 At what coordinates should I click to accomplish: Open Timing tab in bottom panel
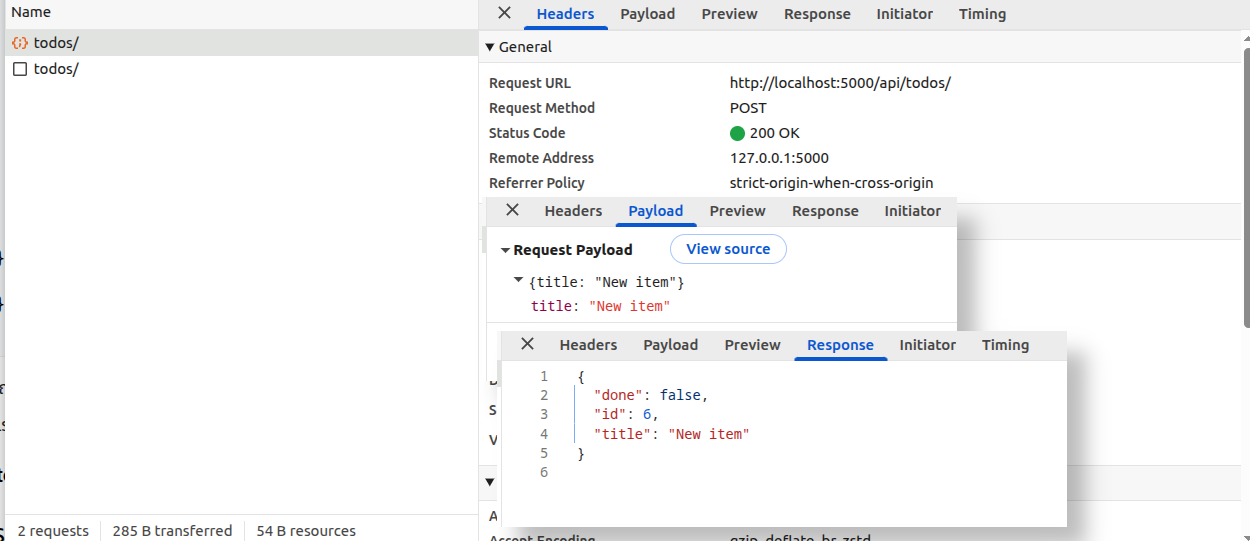(1005, 345)
